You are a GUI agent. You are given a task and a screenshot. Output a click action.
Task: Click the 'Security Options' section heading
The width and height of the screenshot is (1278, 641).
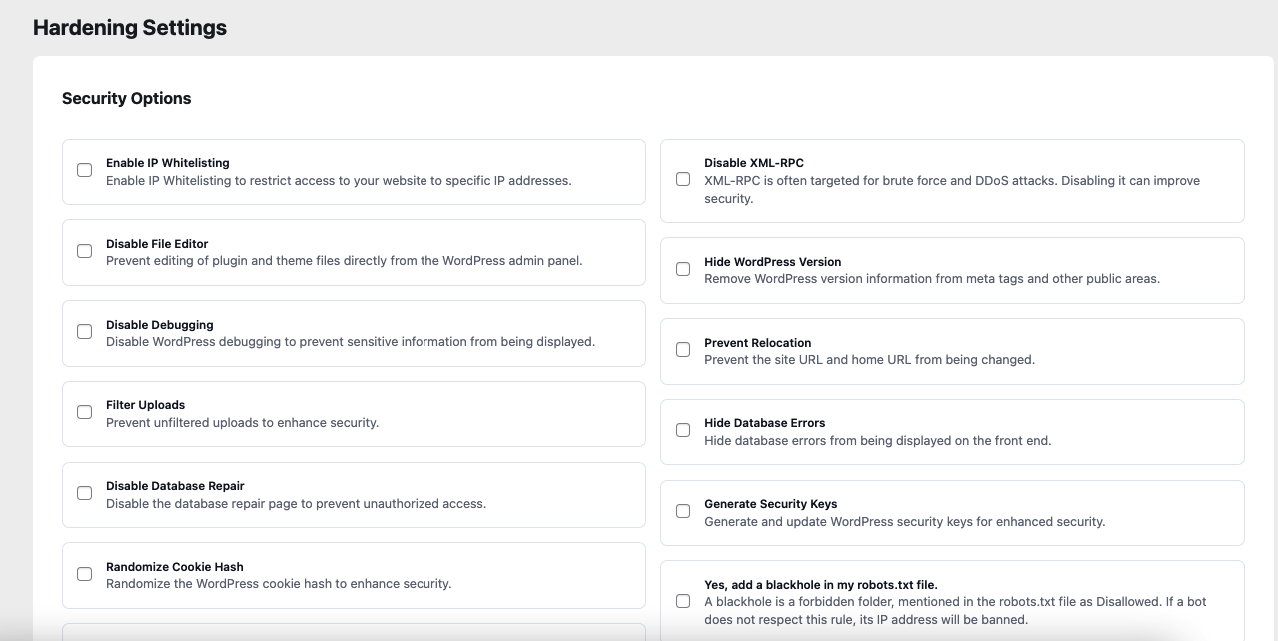coord(126,98)
